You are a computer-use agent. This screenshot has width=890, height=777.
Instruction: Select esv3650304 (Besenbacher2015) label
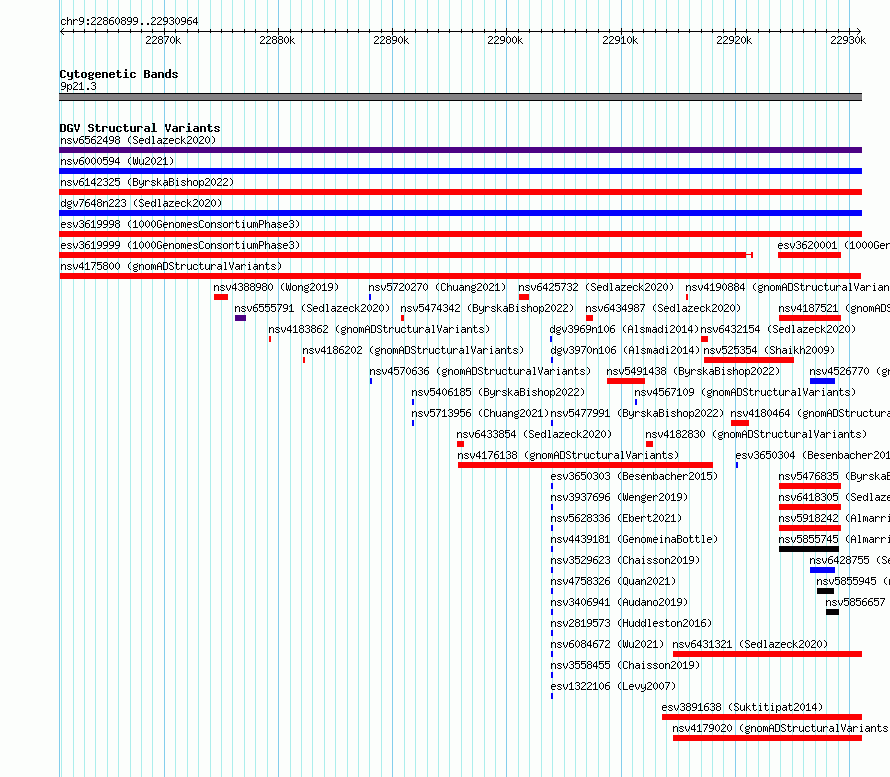coord(812,455)
